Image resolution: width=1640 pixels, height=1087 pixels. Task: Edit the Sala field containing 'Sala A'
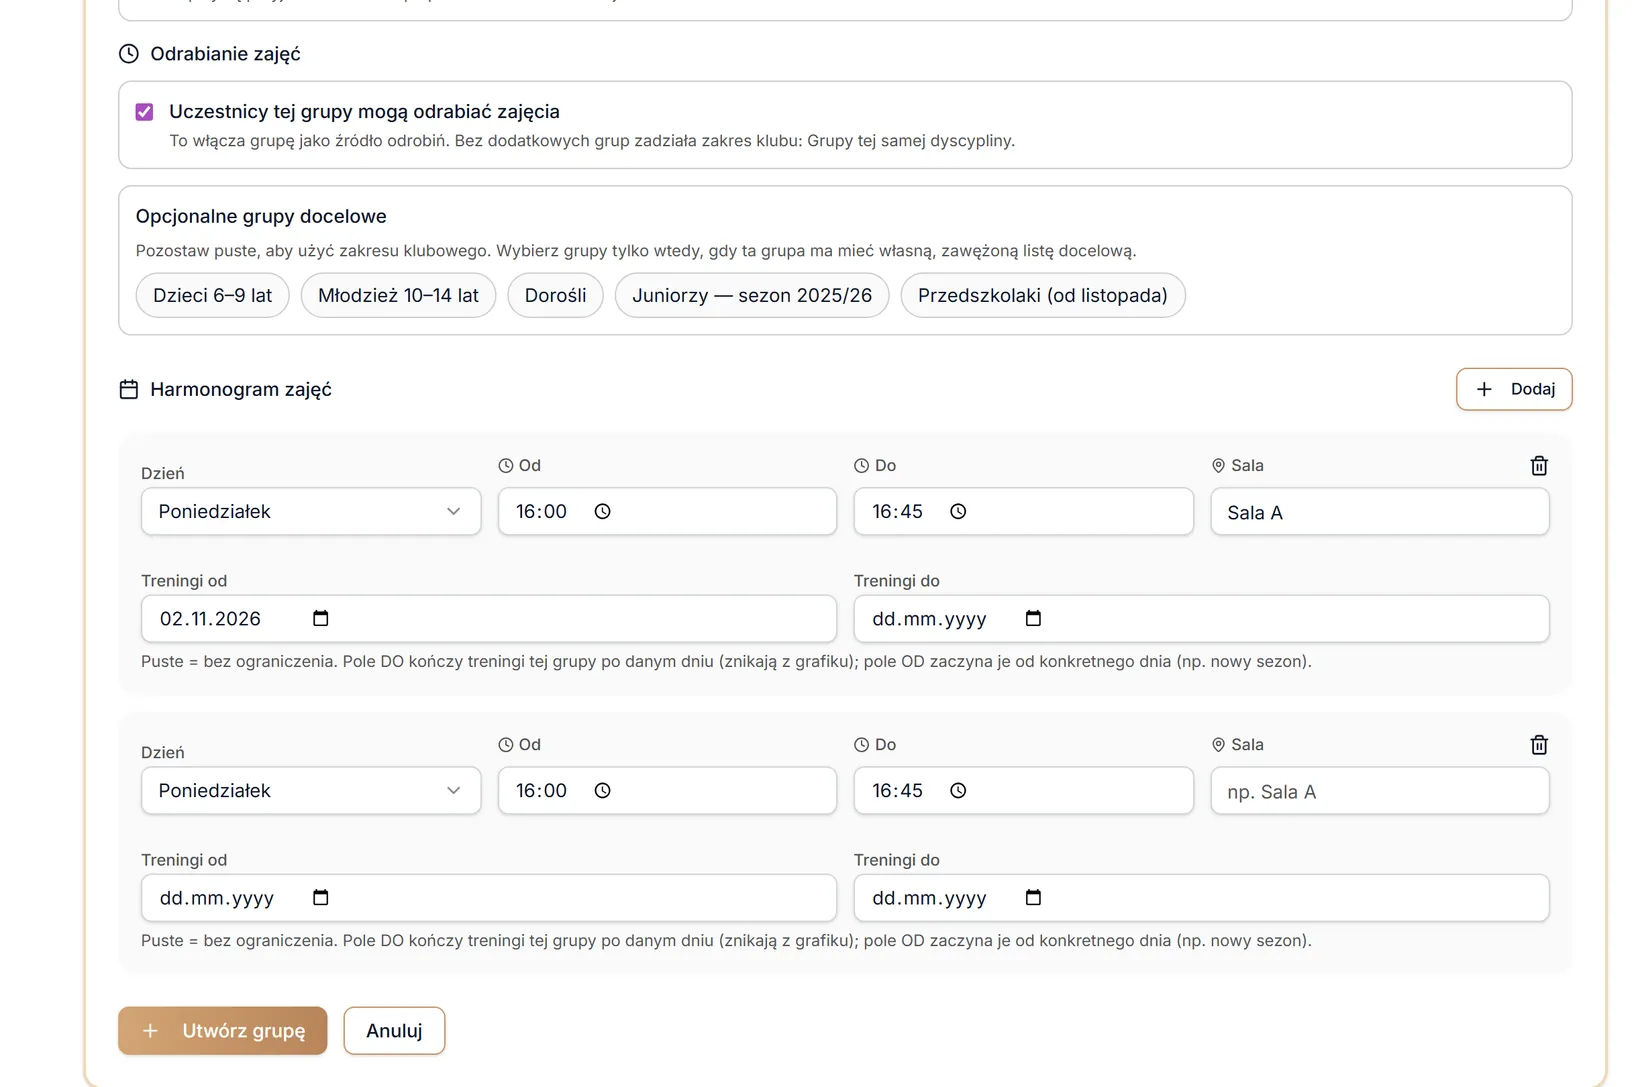pyautogui.click(x=1380, y=512)
